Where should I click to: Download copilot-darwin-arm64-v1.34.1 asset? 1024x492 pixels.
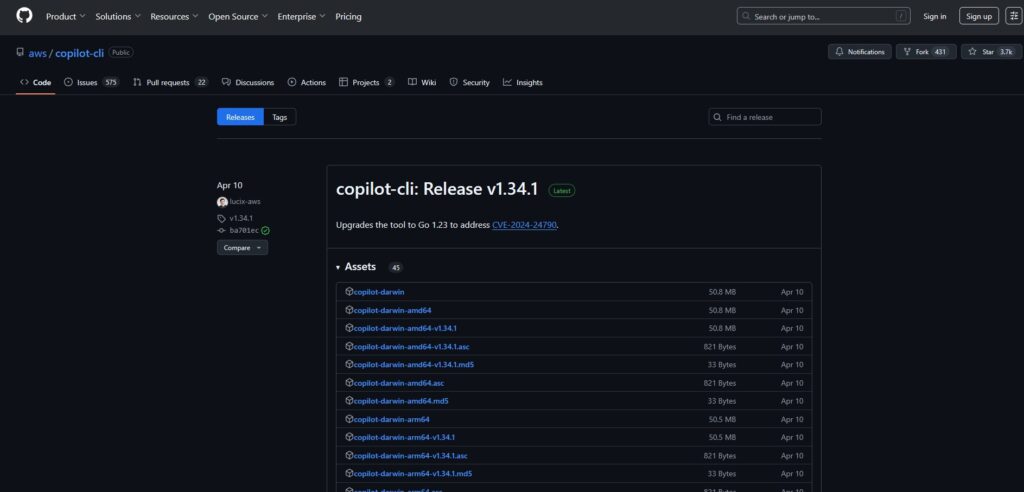pos(404,437)
